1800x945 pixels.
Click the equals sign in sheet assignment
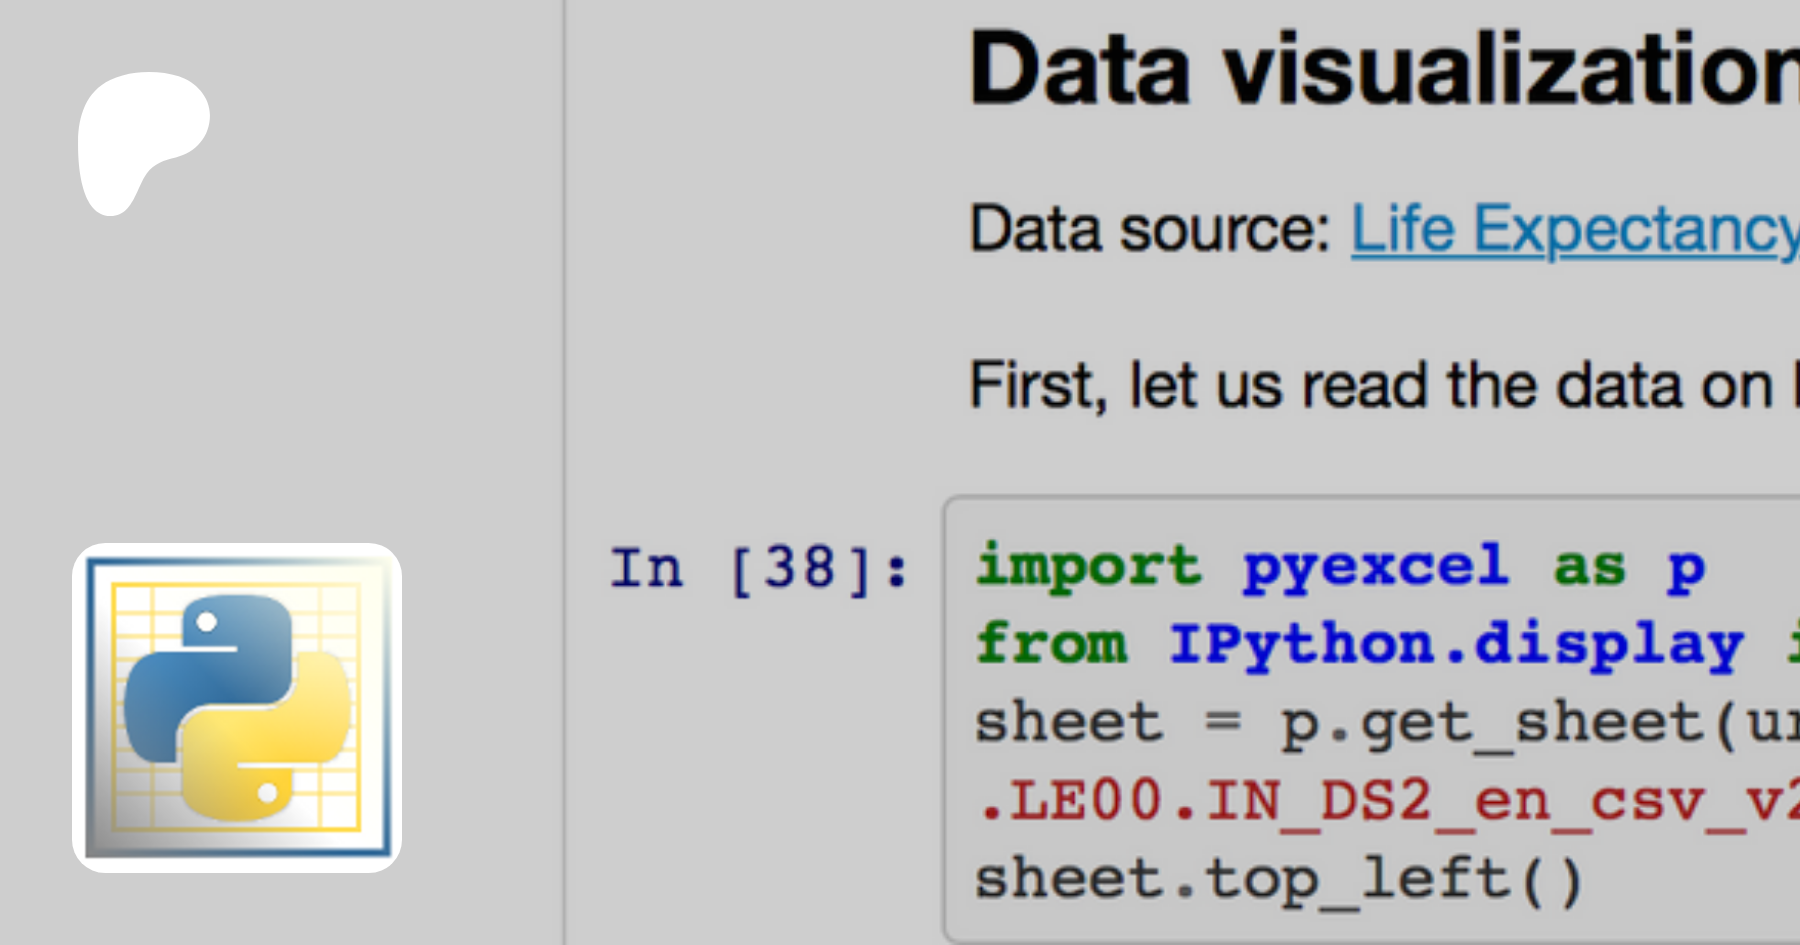[1222, 722]
